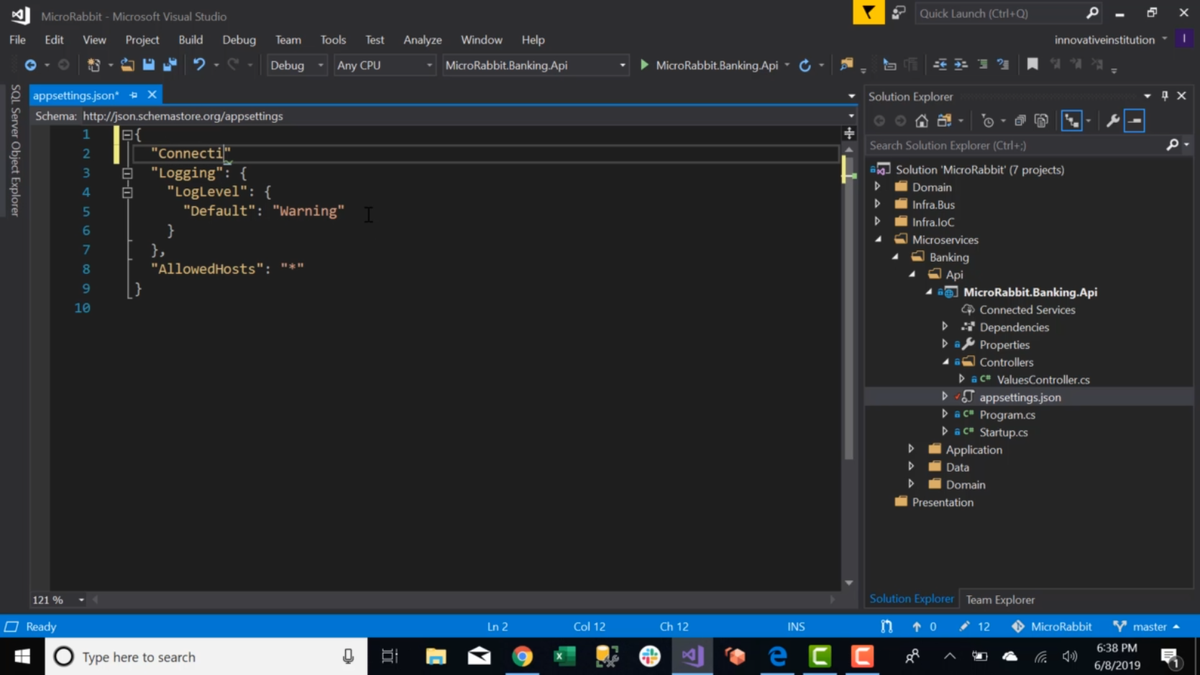Open the Analyze menu

coord(422,40)
